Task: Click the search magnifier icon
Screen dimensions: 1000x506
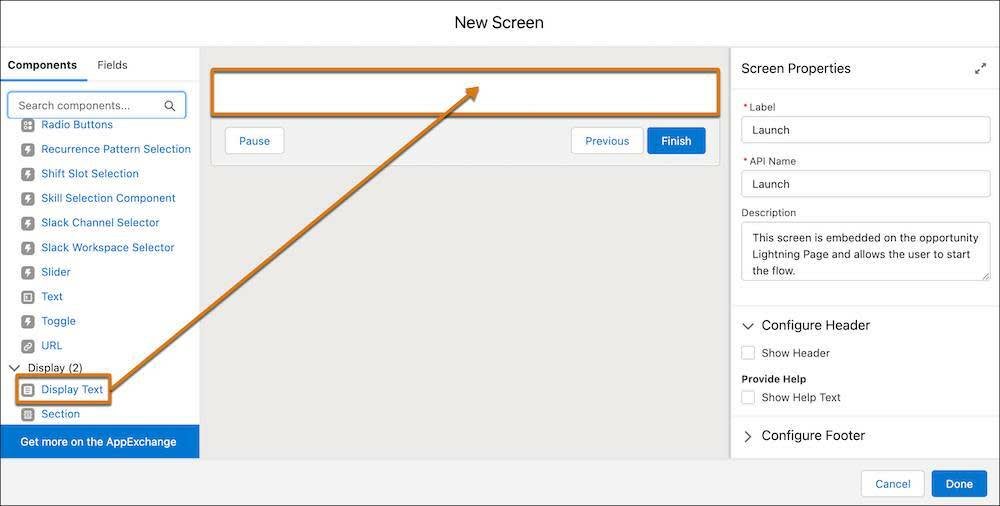Action: [x=170, y=106]
